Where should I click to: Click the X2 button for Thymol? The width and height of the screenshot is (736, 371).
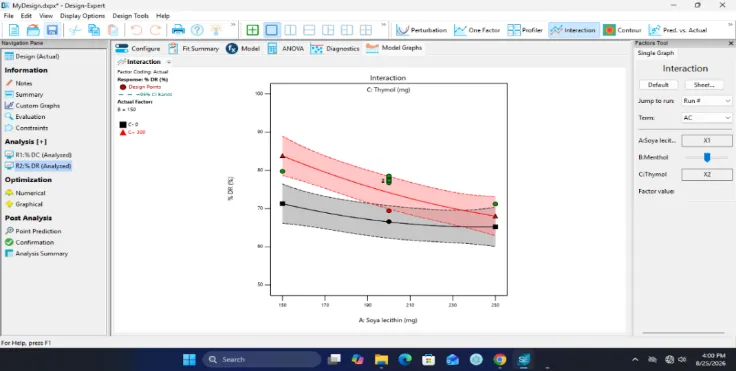[x=707, y=174]
